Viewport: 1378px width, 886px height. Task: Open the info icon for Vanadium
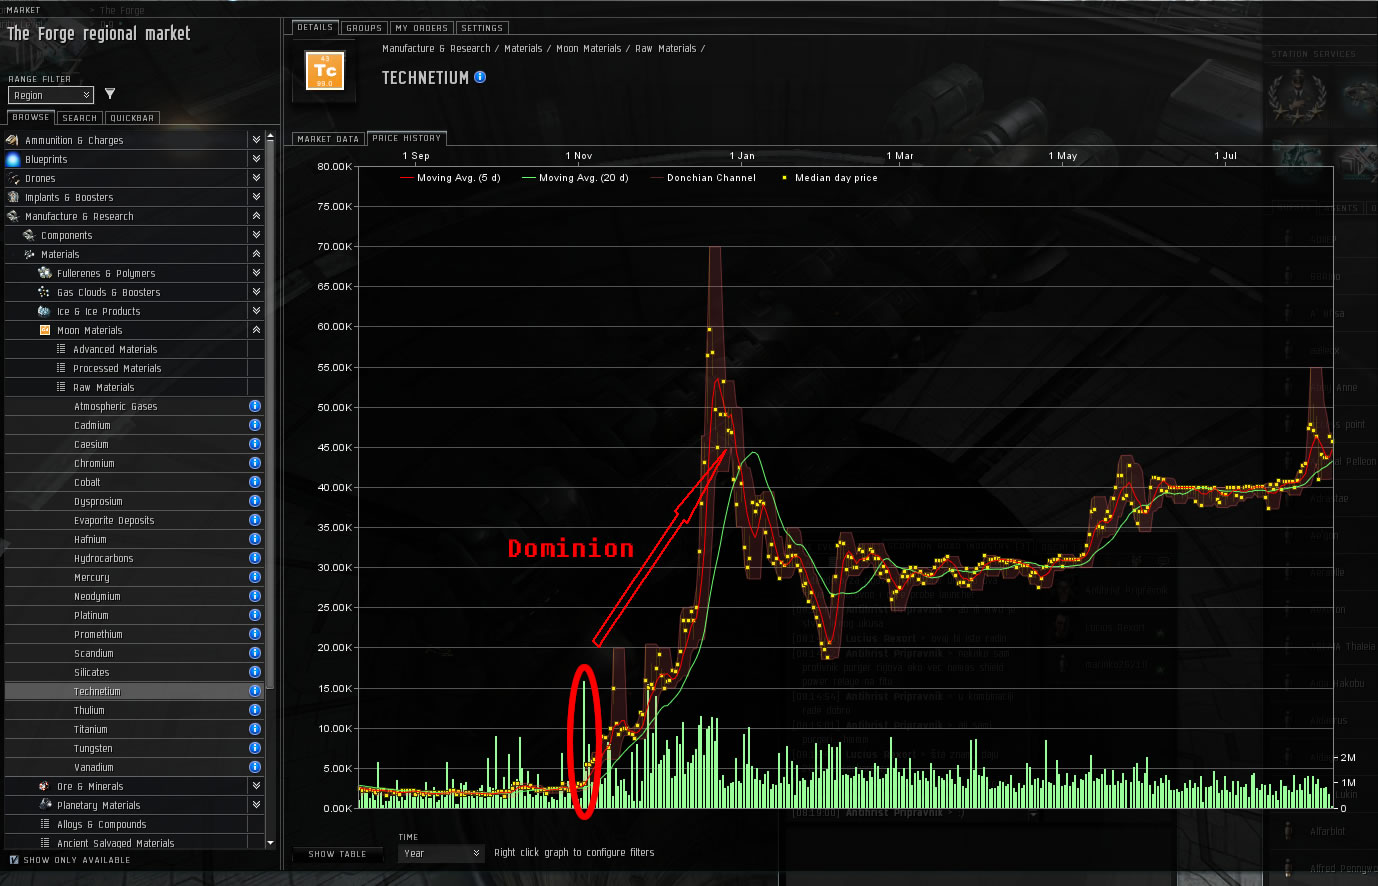tap(255, 767)
